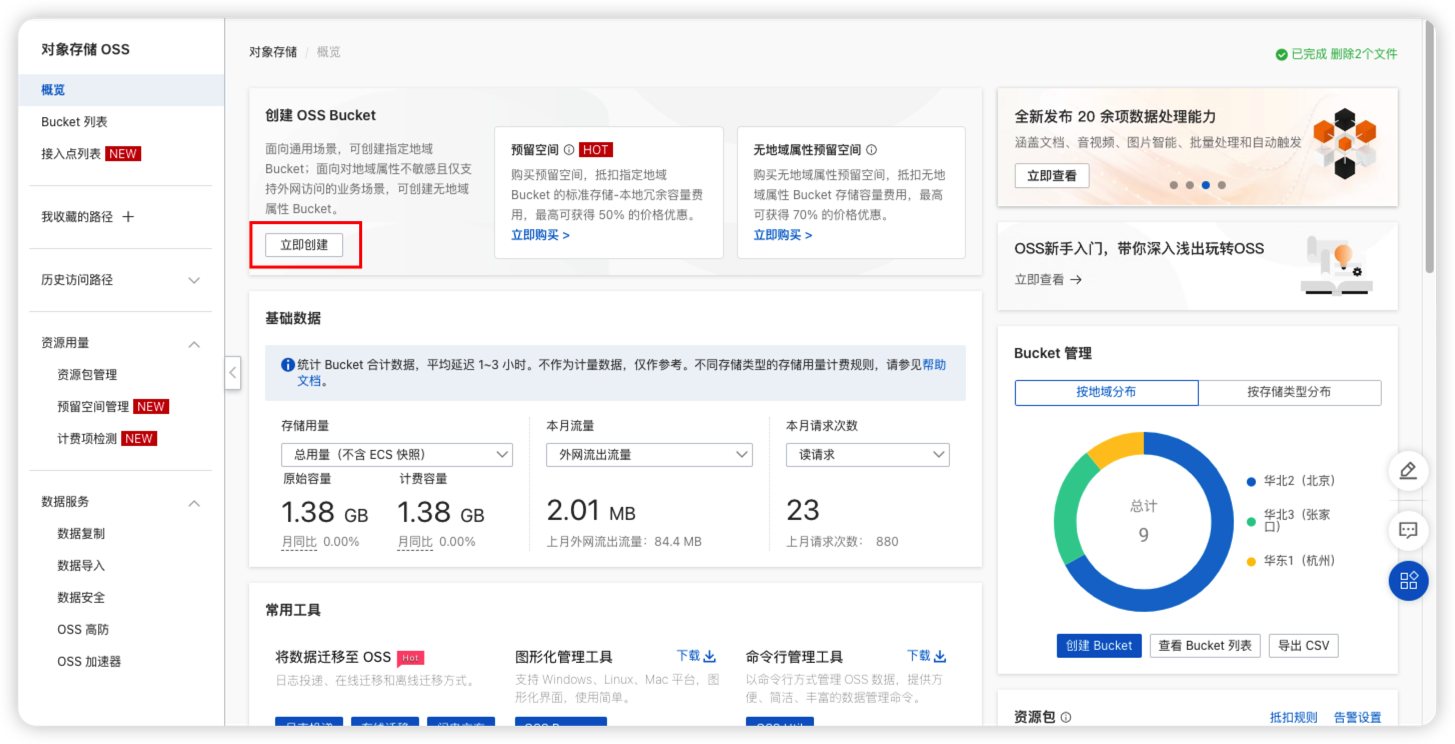Collapse 资源用量 section
The height and width of the screenshot is (744, 1455).
(x=195, y=344)
